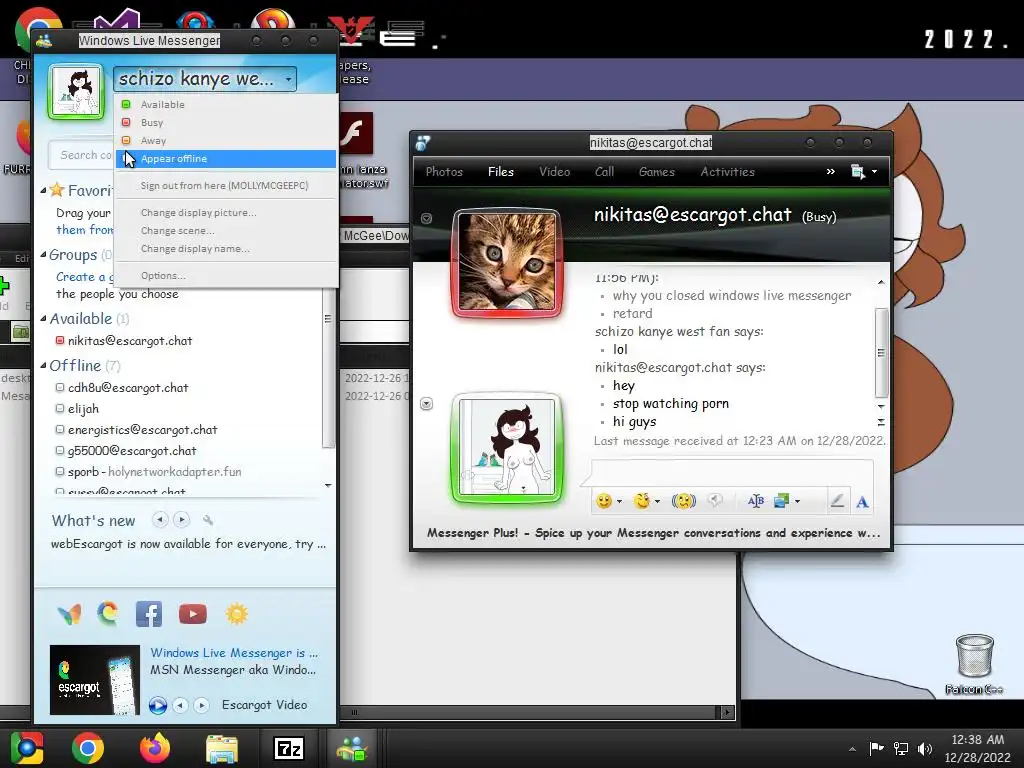Click the chat conversation scrollbar
Viewport: 1024px width, 768px height.
click(x=881, y=353)
